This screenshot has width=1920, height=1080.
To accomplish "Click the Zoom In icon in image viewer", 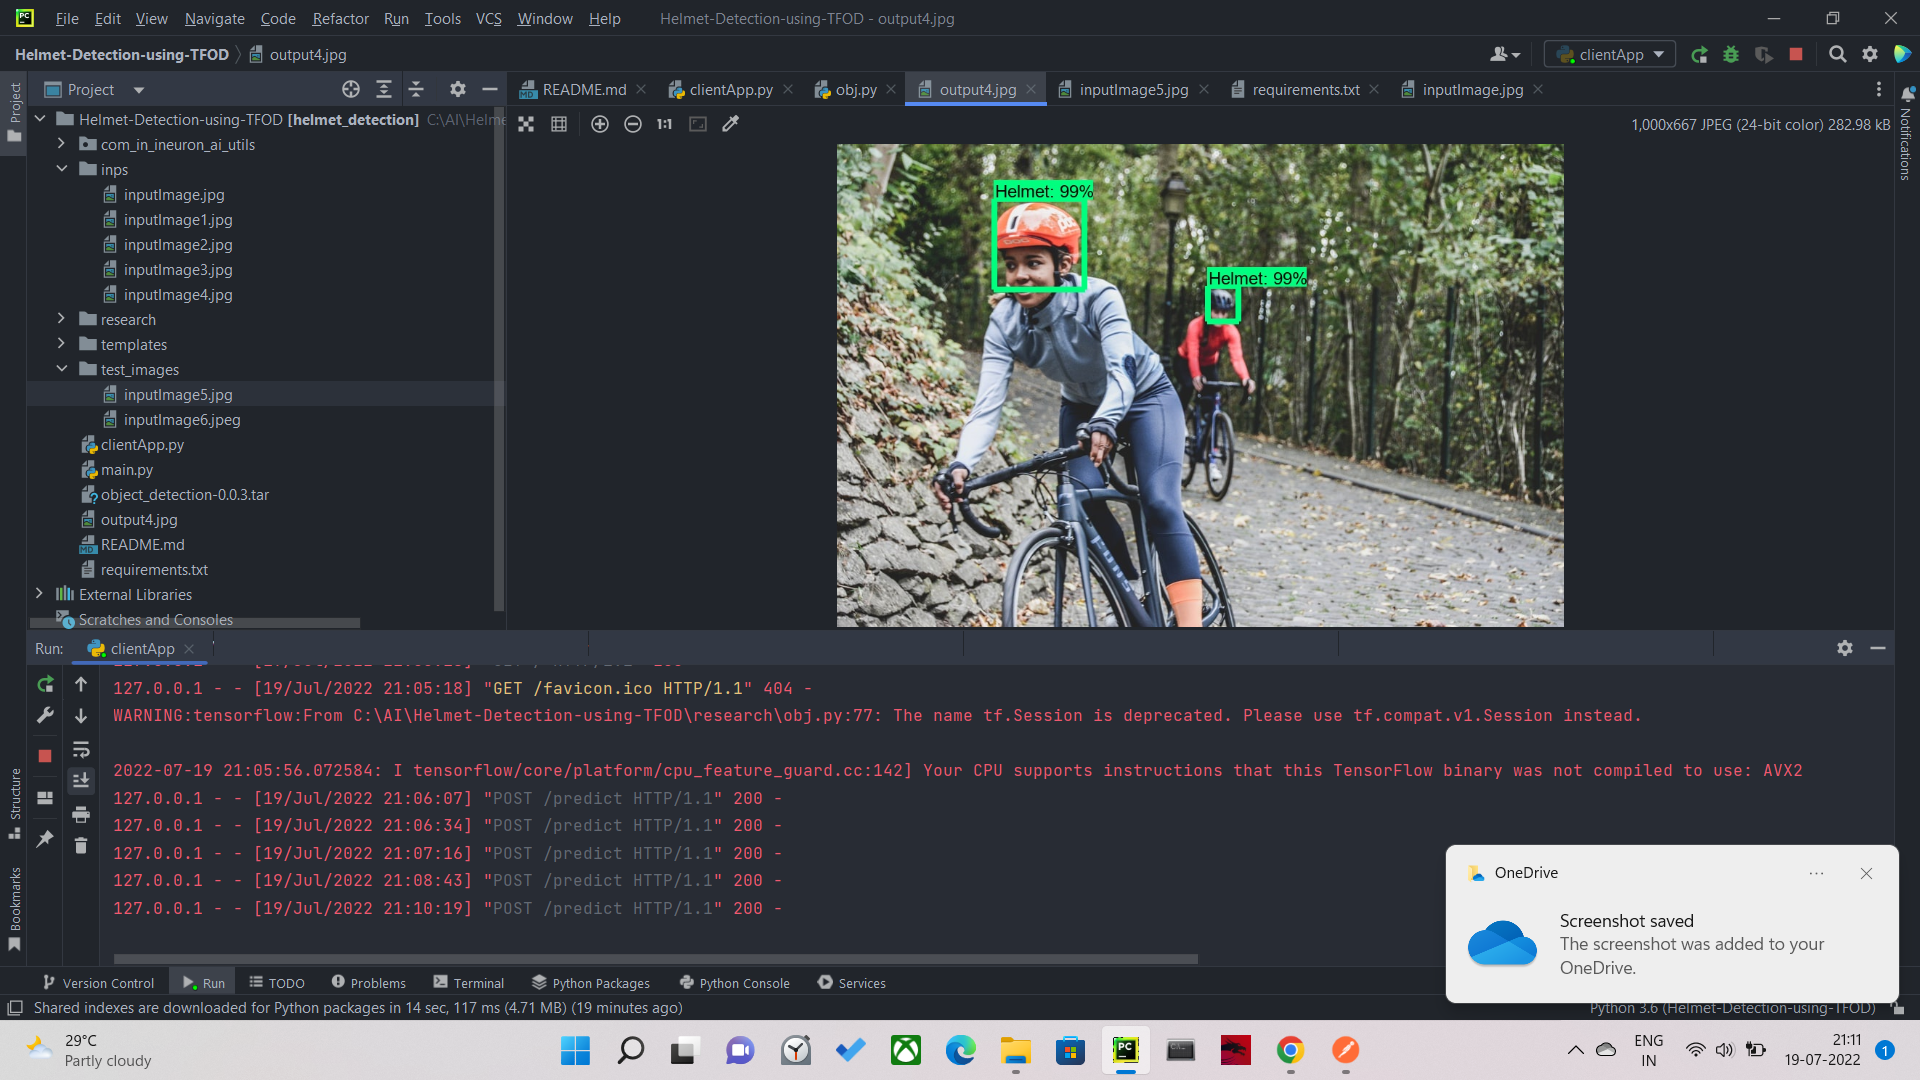I will pyautogui.click(x=599, y=124).
